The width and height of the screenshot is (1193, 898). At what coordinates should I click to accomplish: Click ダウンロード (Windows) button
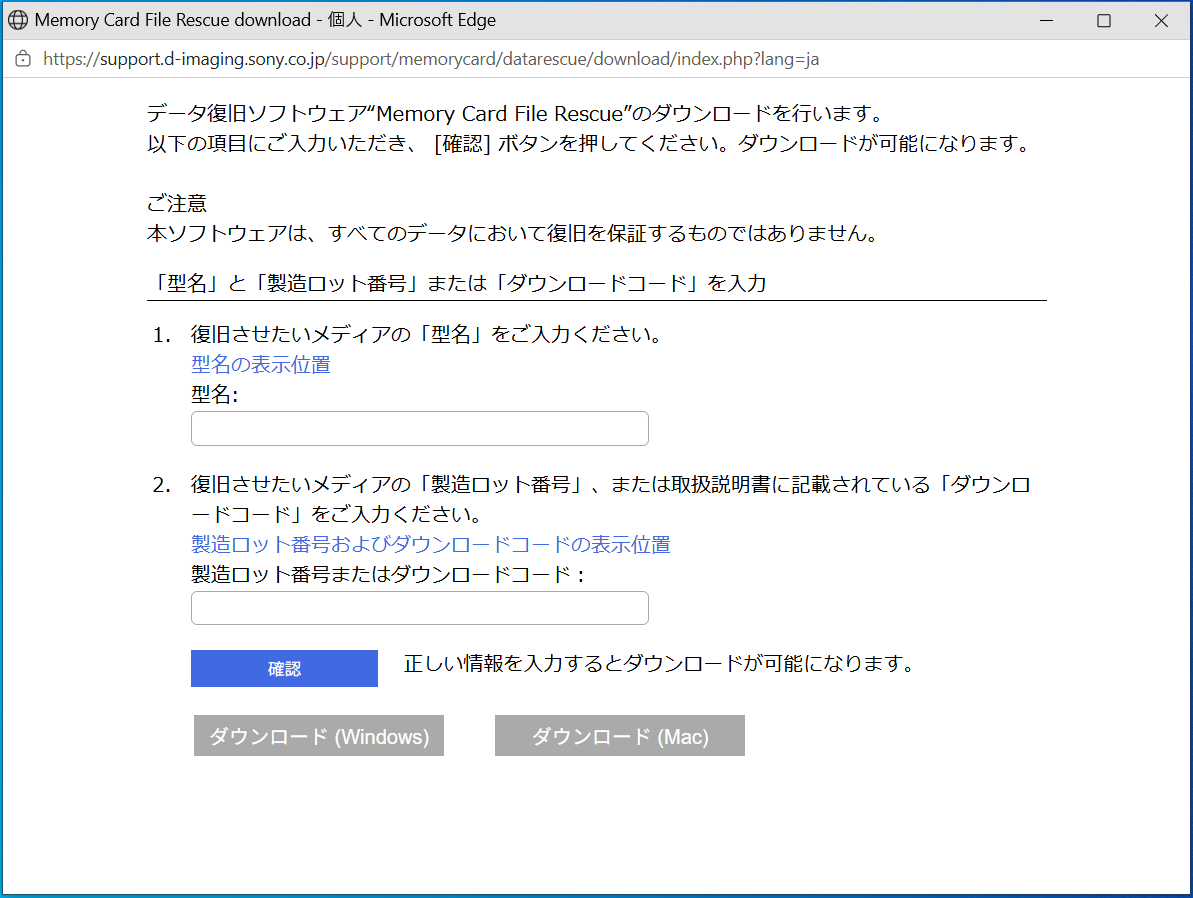pyautogui.click(x=319, y=736)
